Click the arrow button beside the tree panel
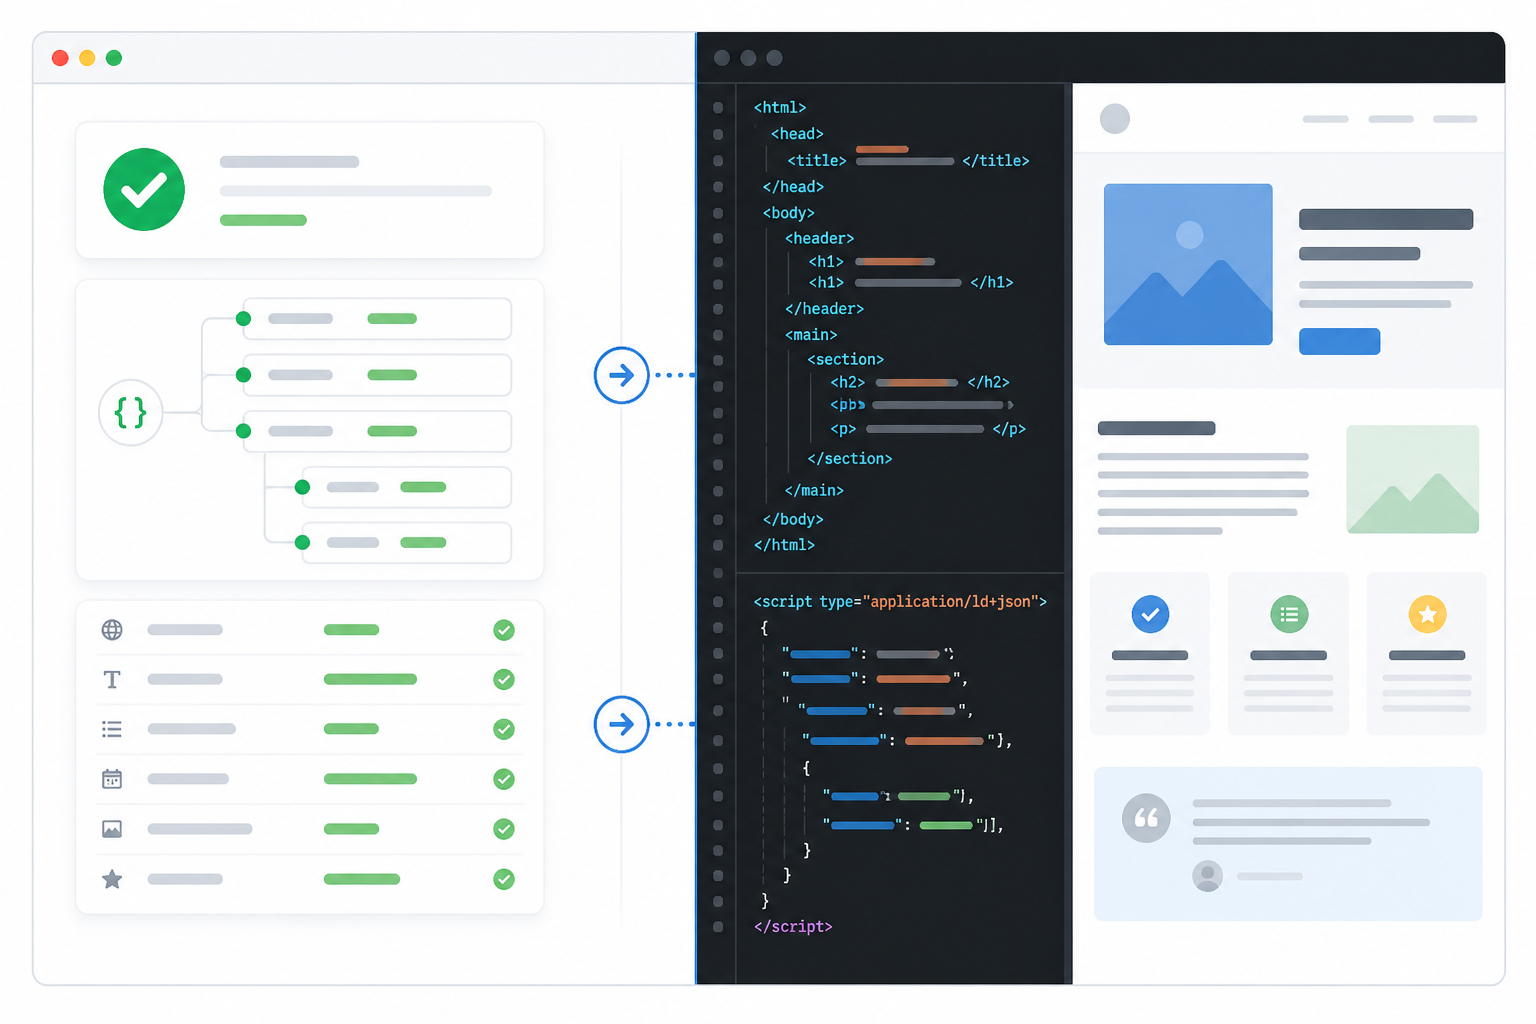The width and height of the screenshot is (1536, 1024). point(622,375)
